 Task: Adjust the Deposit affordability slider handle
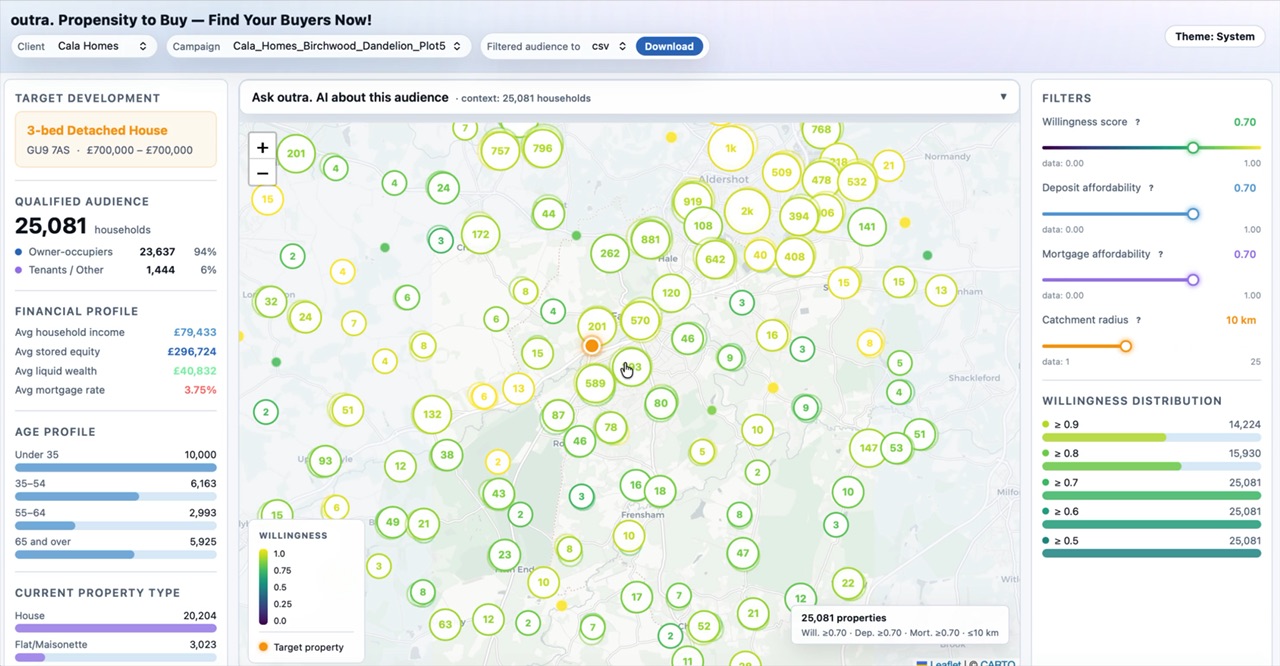(x=1193, y=214)
